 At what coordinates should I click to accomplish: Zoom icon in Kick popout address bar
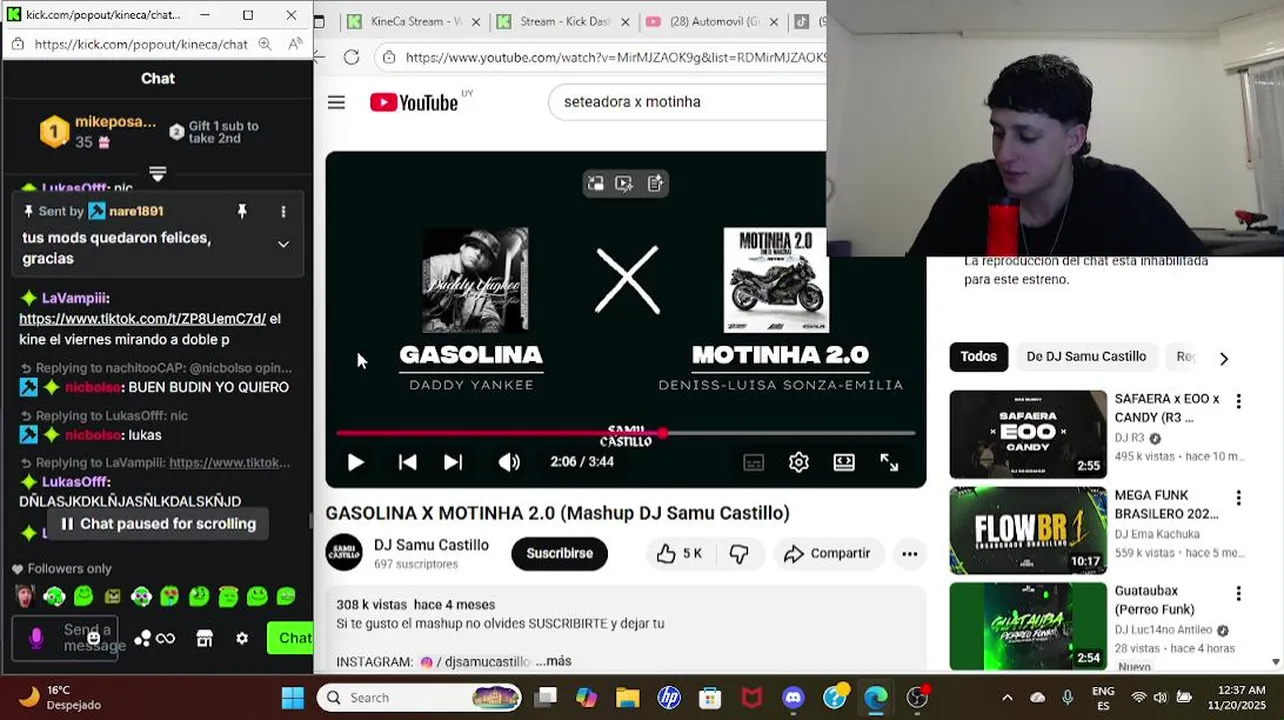[264, 44]
